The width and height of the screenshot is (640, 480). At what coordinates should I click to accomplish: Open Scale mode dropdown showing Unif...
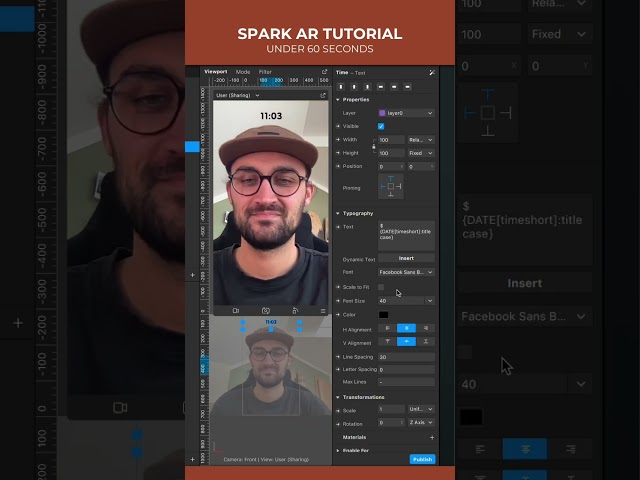click(420, 409)
